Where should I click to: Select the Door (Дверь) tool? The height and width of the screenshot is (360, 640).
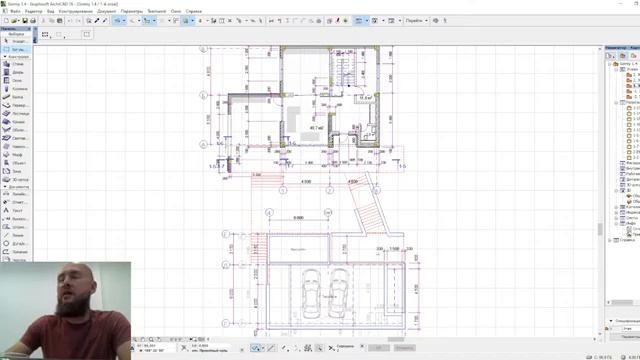click(x=16, y=72)
